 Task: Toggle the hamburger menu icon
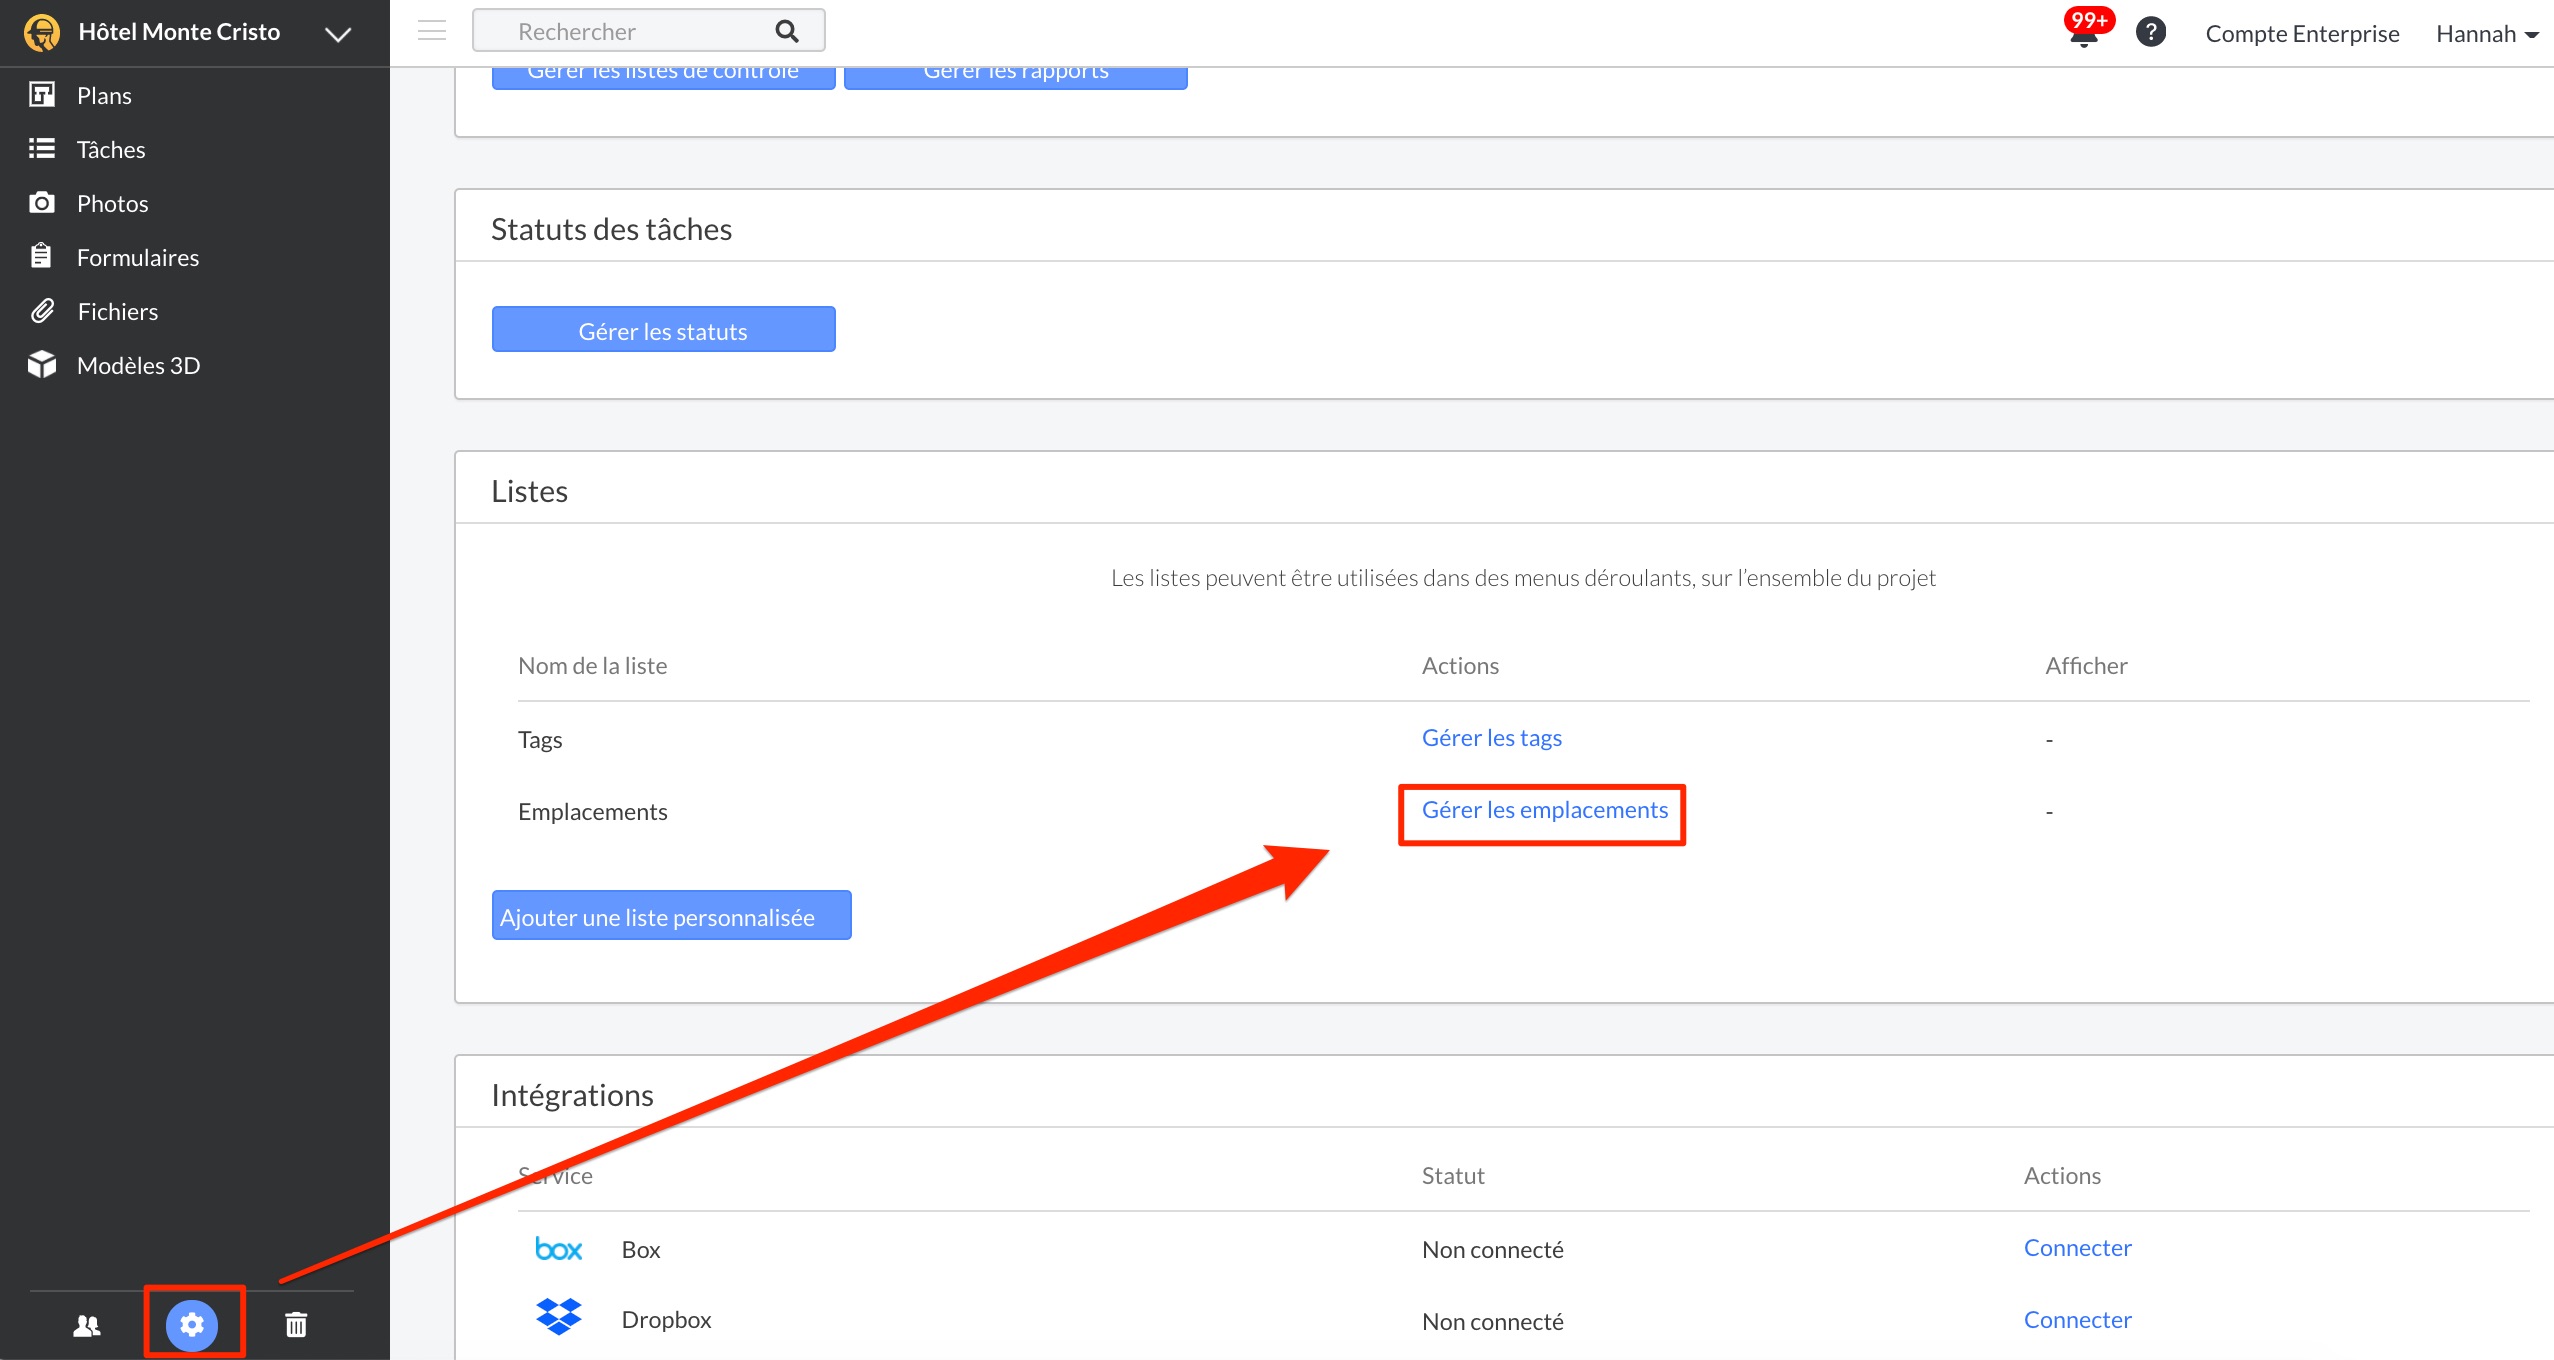[x=432, y=31]
